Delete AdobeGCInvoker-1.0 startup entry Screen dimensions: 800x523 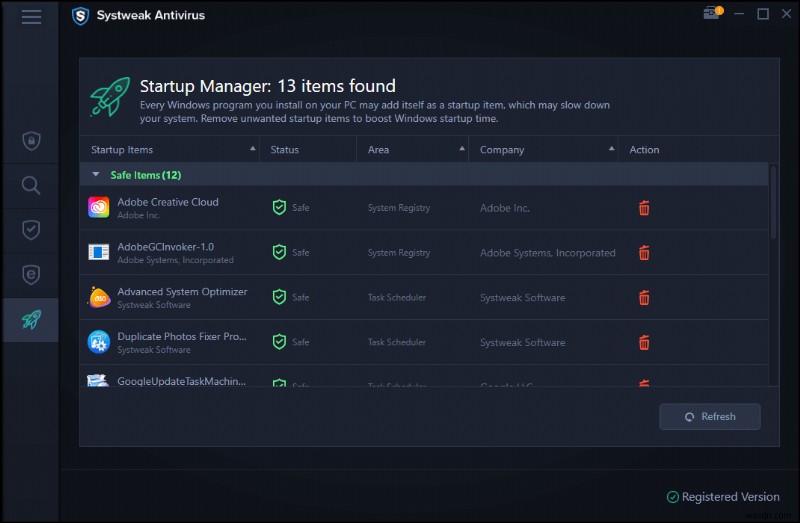point(644,253)
